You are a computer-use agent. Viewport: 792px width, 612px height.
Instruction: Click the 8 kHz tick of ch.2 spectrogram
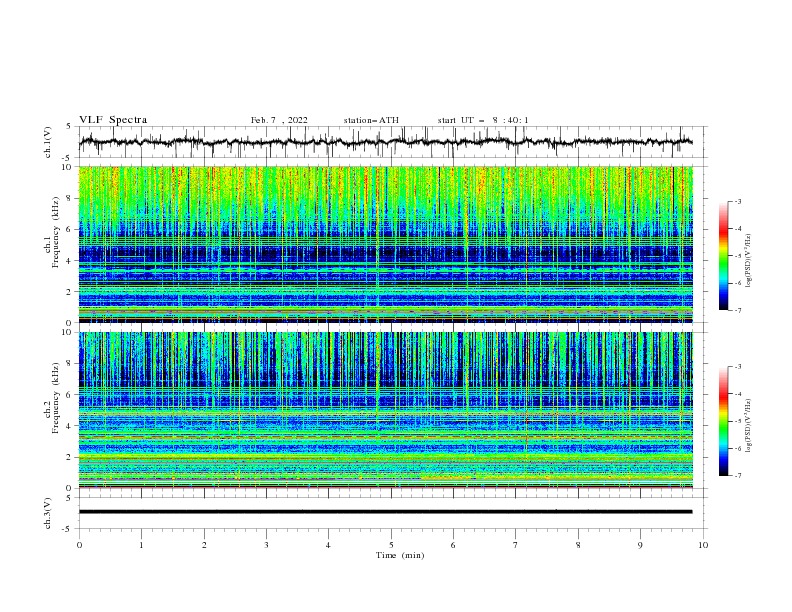(69, 364)
